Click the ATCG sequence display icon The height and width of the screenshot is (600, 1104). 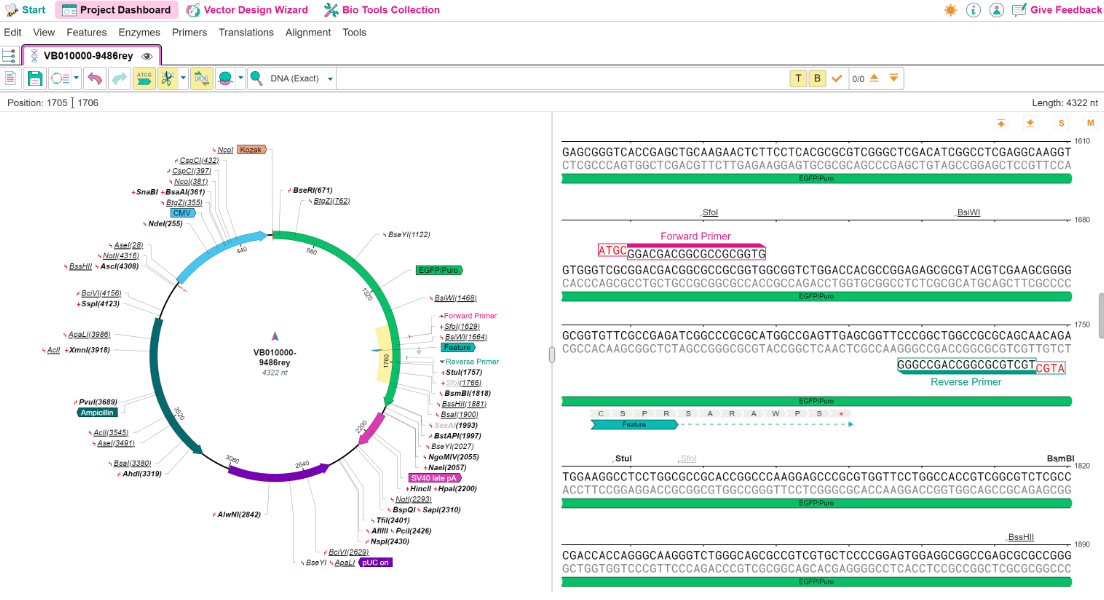pos(144,79)
